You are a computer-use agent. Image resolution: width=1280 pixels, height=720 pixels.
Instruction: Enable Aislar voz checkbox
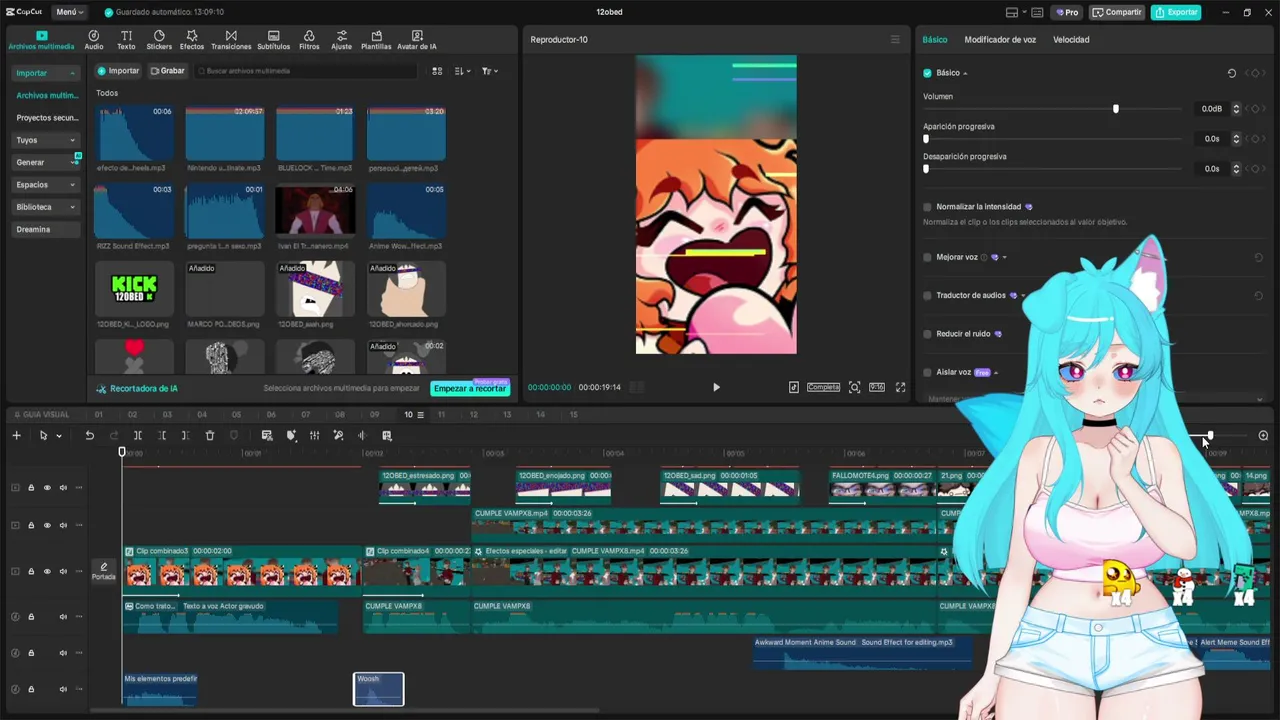point(927,372)
